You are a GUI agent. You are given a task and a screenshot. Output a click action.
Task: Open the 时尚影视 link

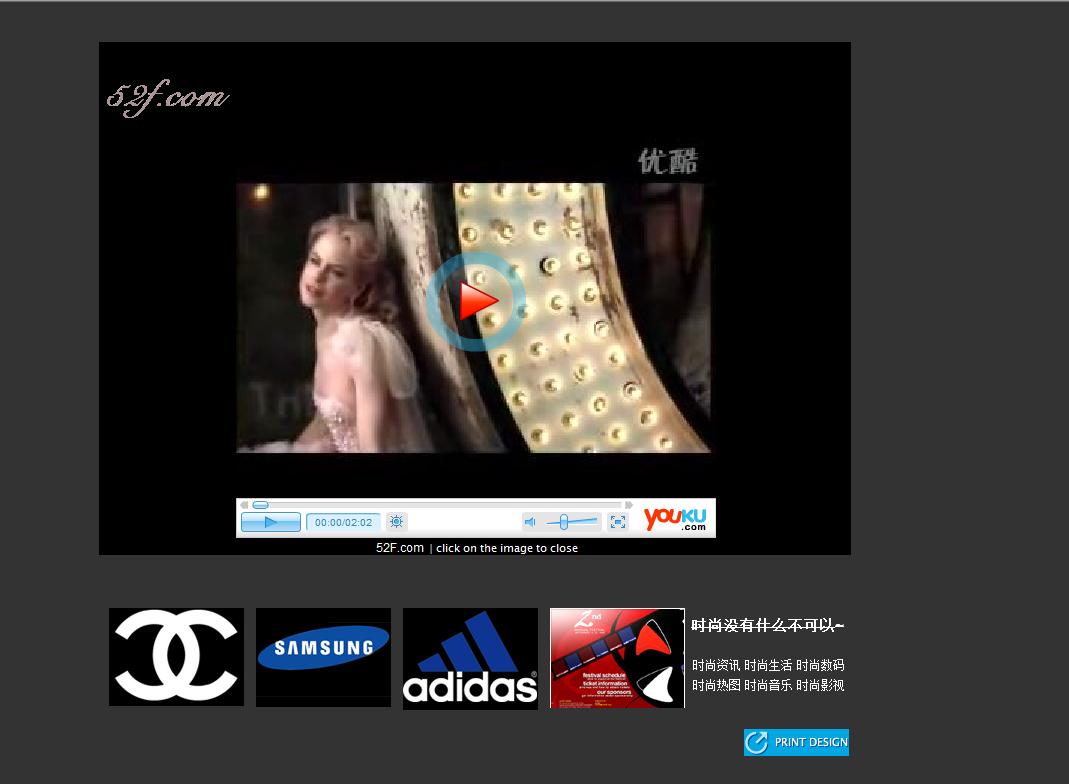820,685
